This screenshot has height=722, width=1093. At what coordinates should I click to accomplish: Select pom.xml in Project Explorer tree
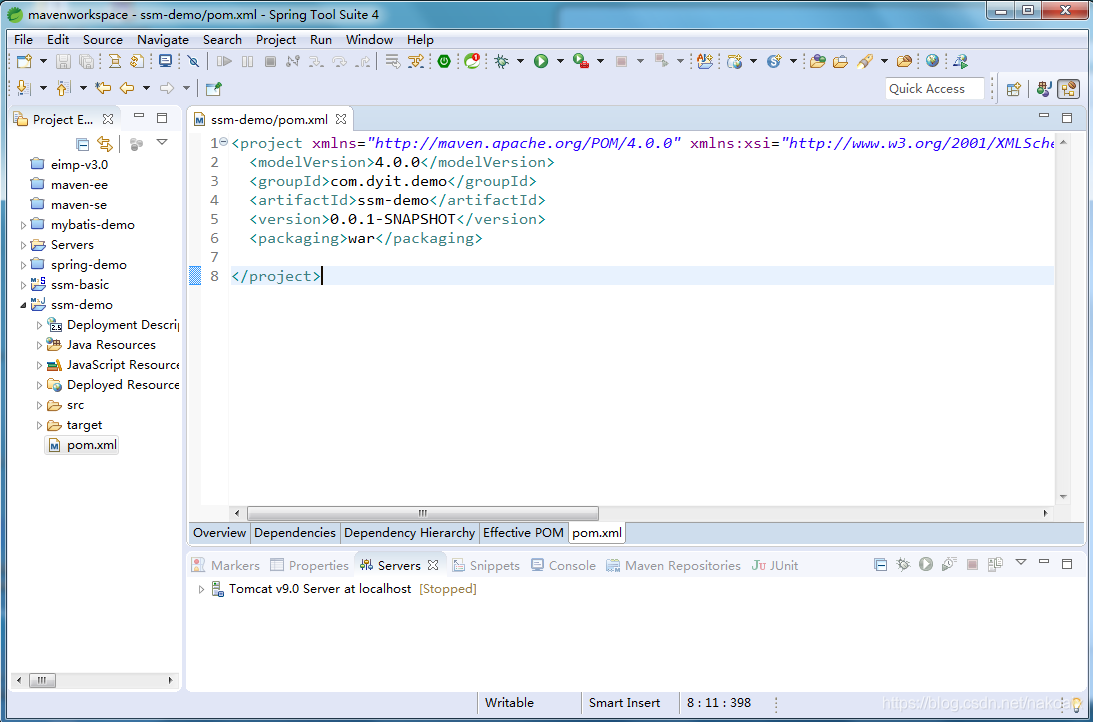[x=91, y=445]
